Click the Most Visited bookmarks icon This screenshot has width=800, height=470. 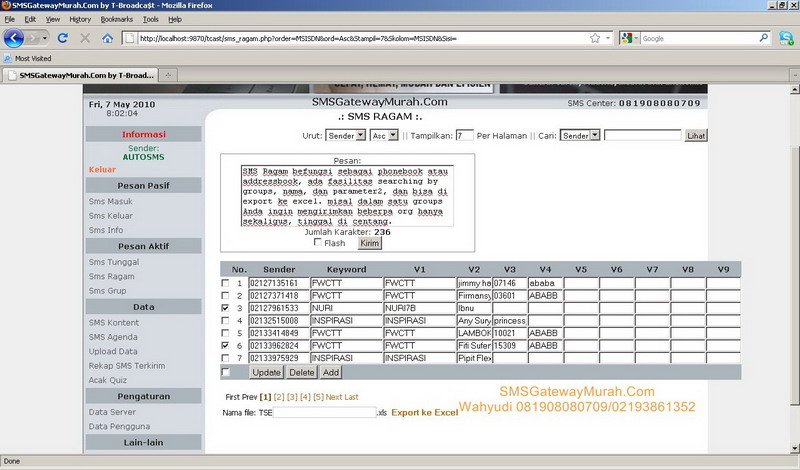coord(8,58)
